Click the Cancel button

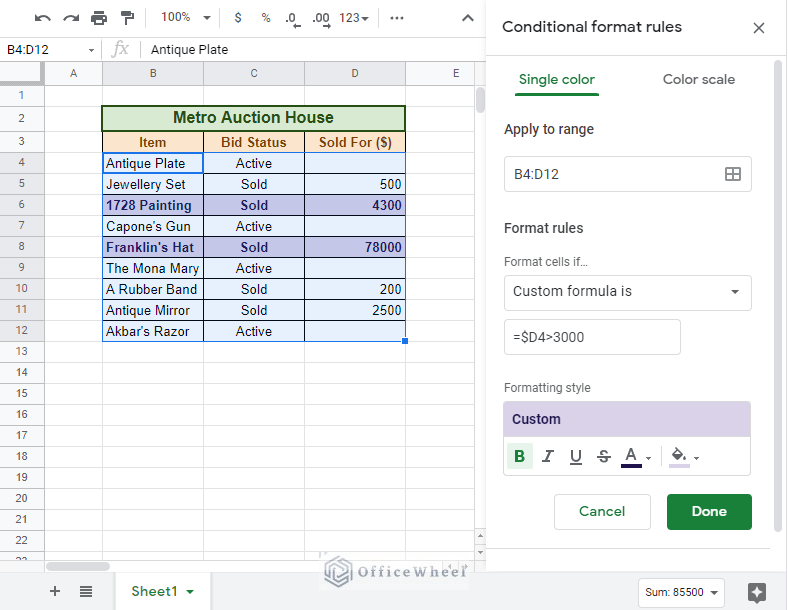click(x=602, y=511)
